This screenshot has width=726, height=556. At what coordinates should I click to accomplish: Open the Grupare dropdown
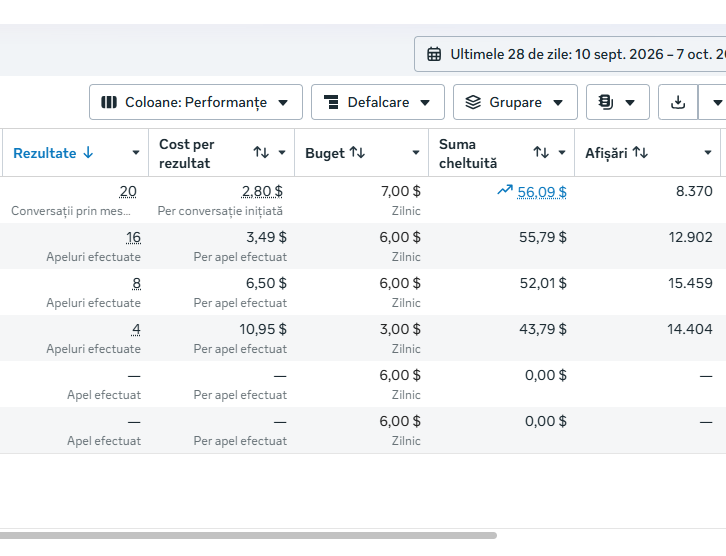(515, 102)
